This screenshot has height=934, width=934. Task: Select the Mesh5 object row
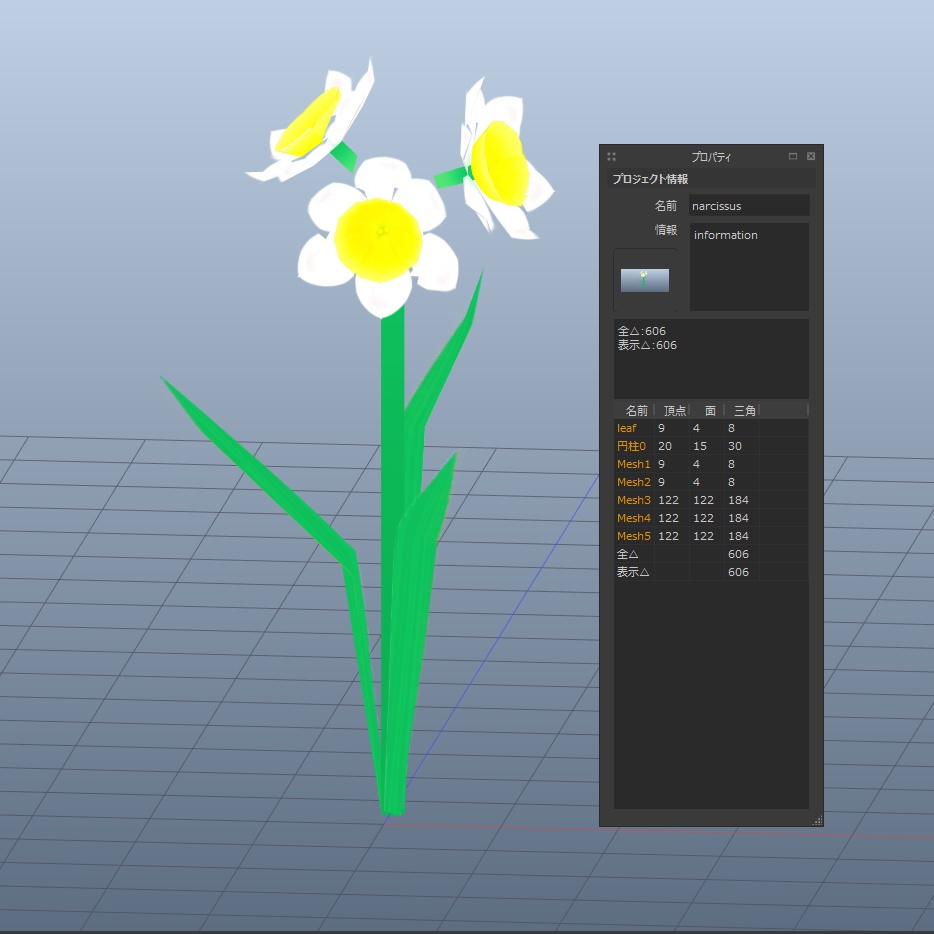633,536
